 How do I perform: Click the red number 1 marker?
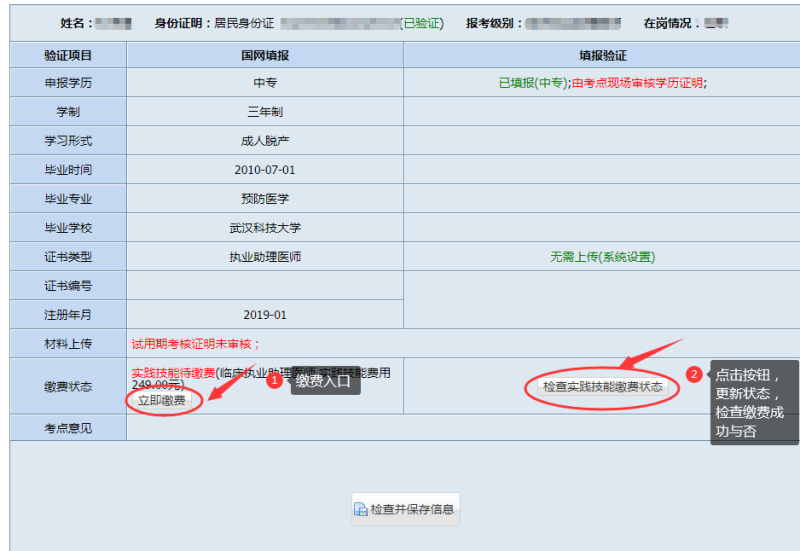pyautogui.click(x=274, y=381)
